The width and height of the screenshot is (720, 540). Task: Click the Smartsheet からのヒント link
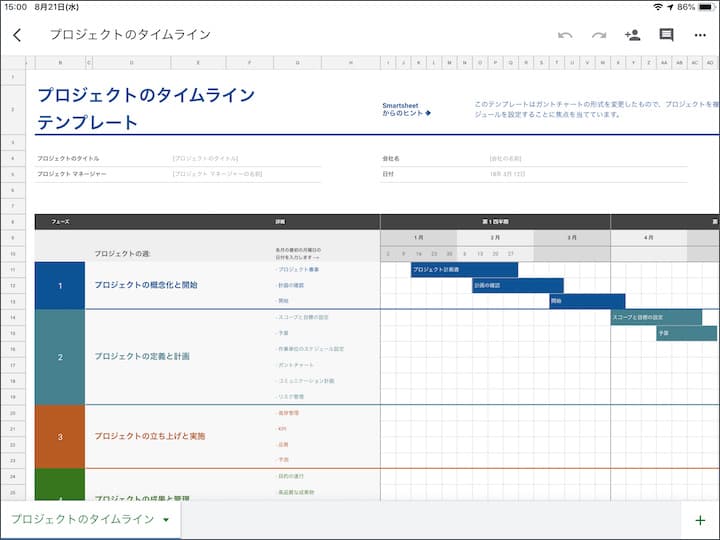click(x=406, y=109)
